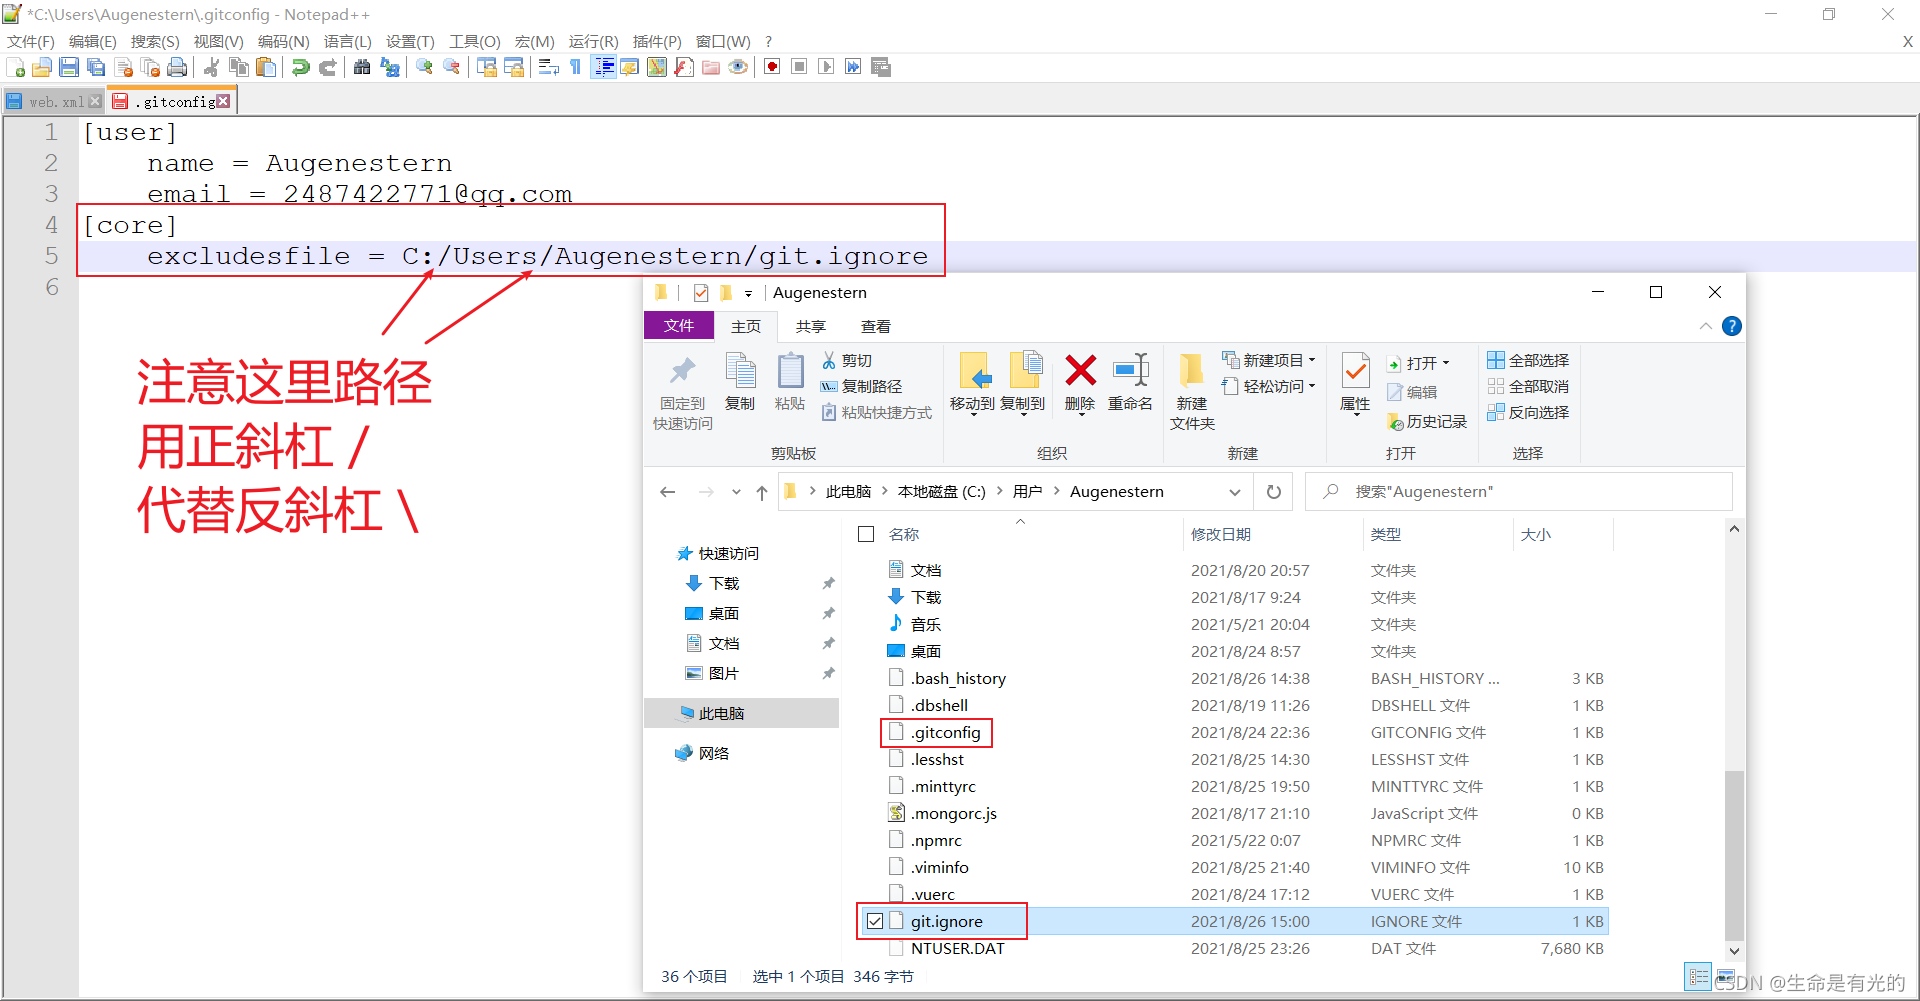Open the 文件(F) menu in Notepad++
Viewport: 1920px width, 1001px height.
pyautogui.click(x=31, y=41)
